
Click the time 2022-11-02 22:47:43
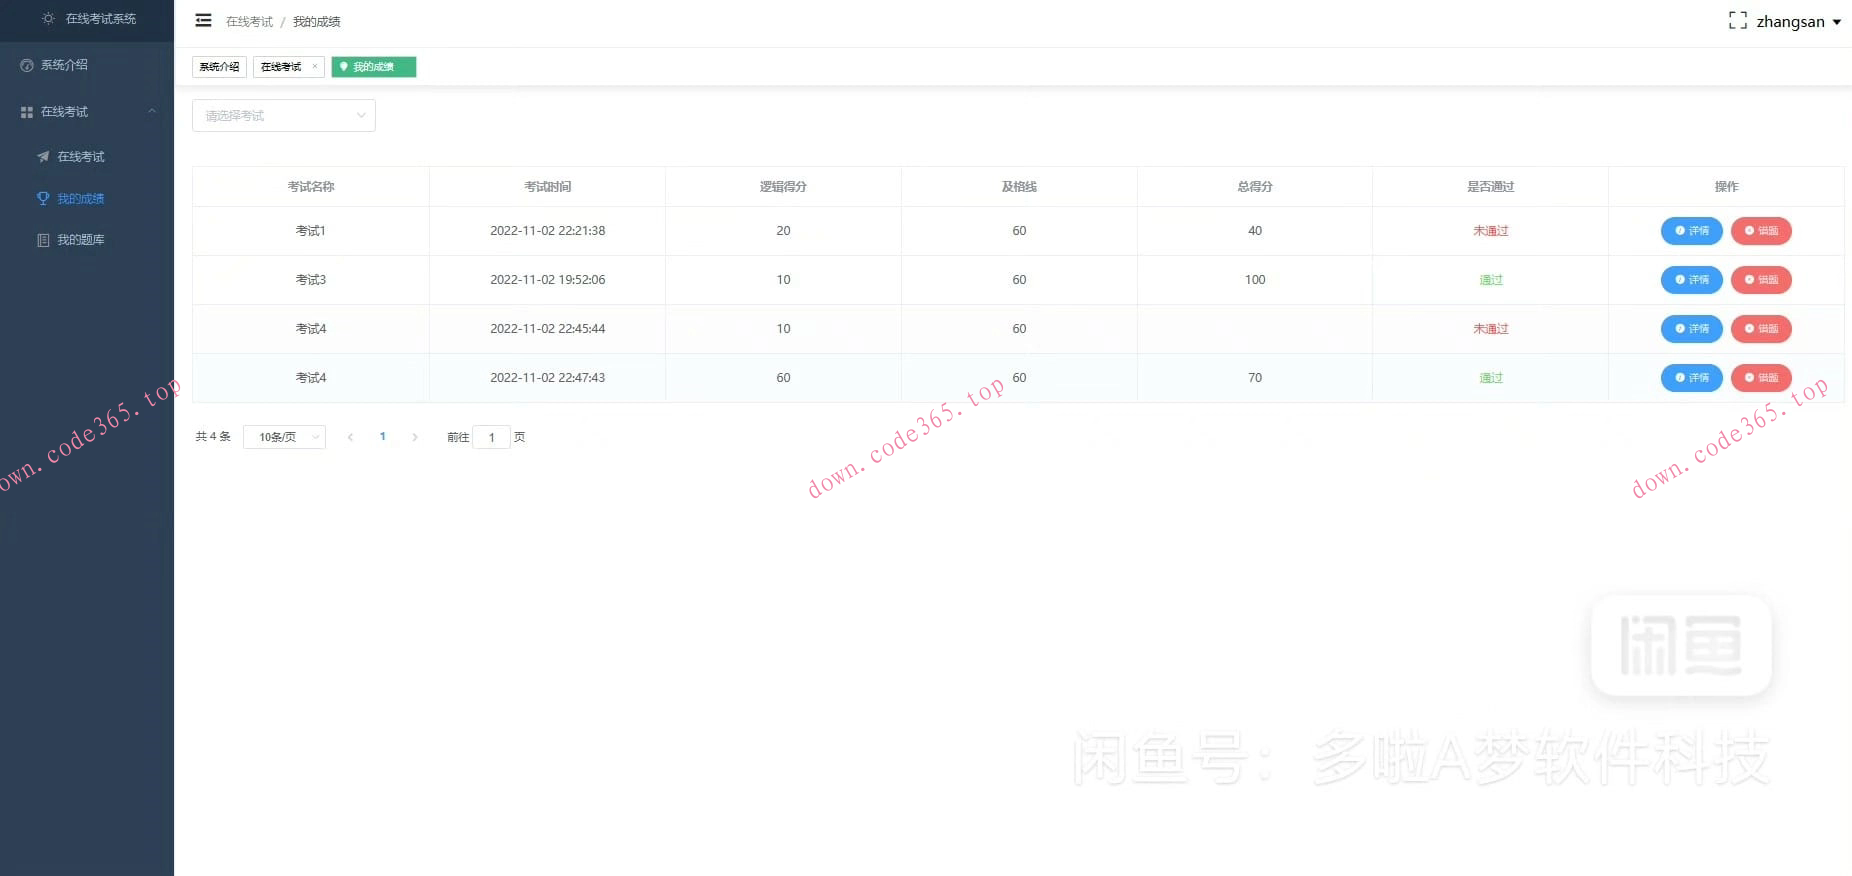(547, 378)
